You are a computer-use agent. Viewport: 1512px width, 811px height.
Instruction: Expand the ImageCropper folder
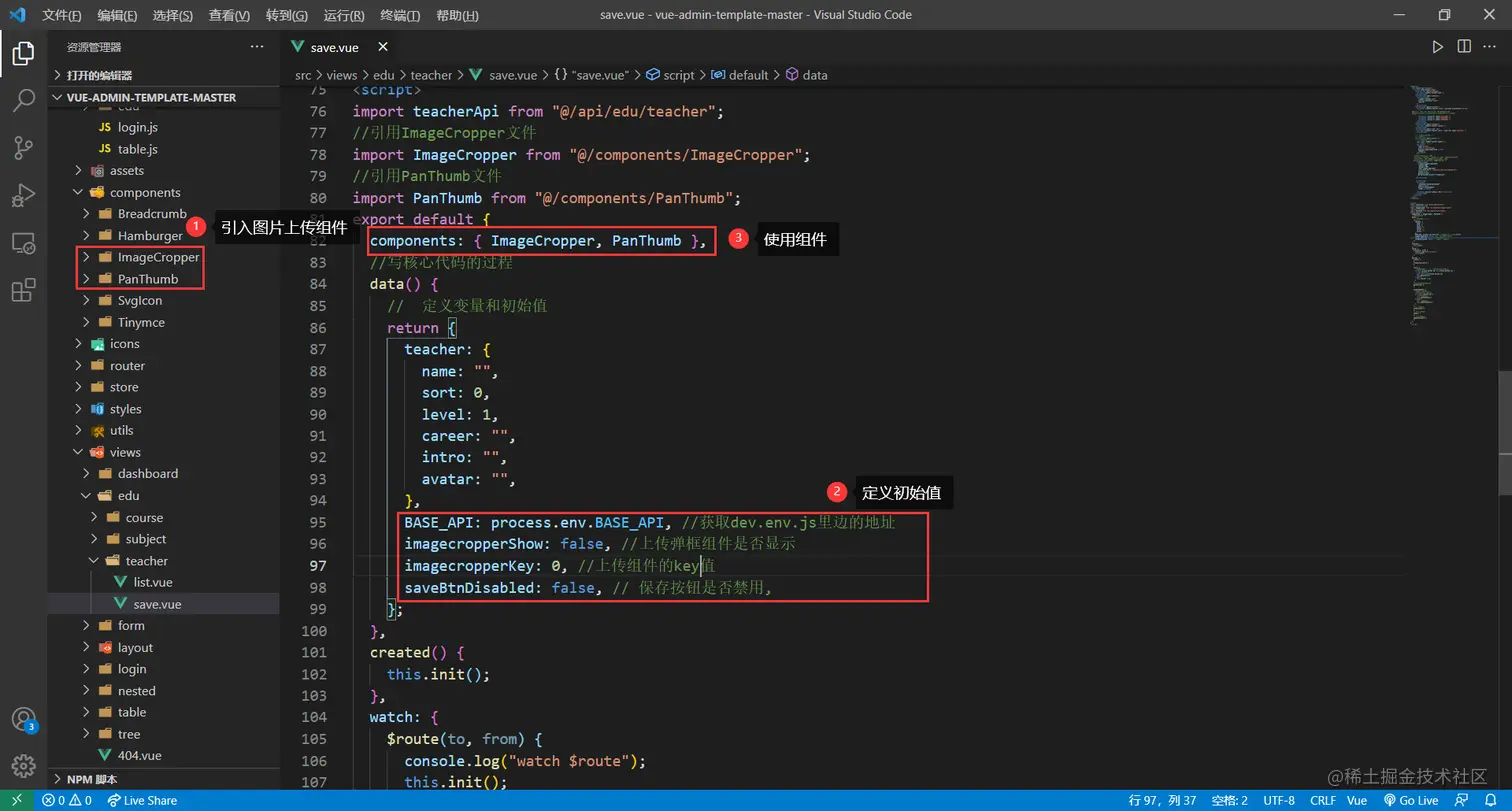(x=163, y=257)
